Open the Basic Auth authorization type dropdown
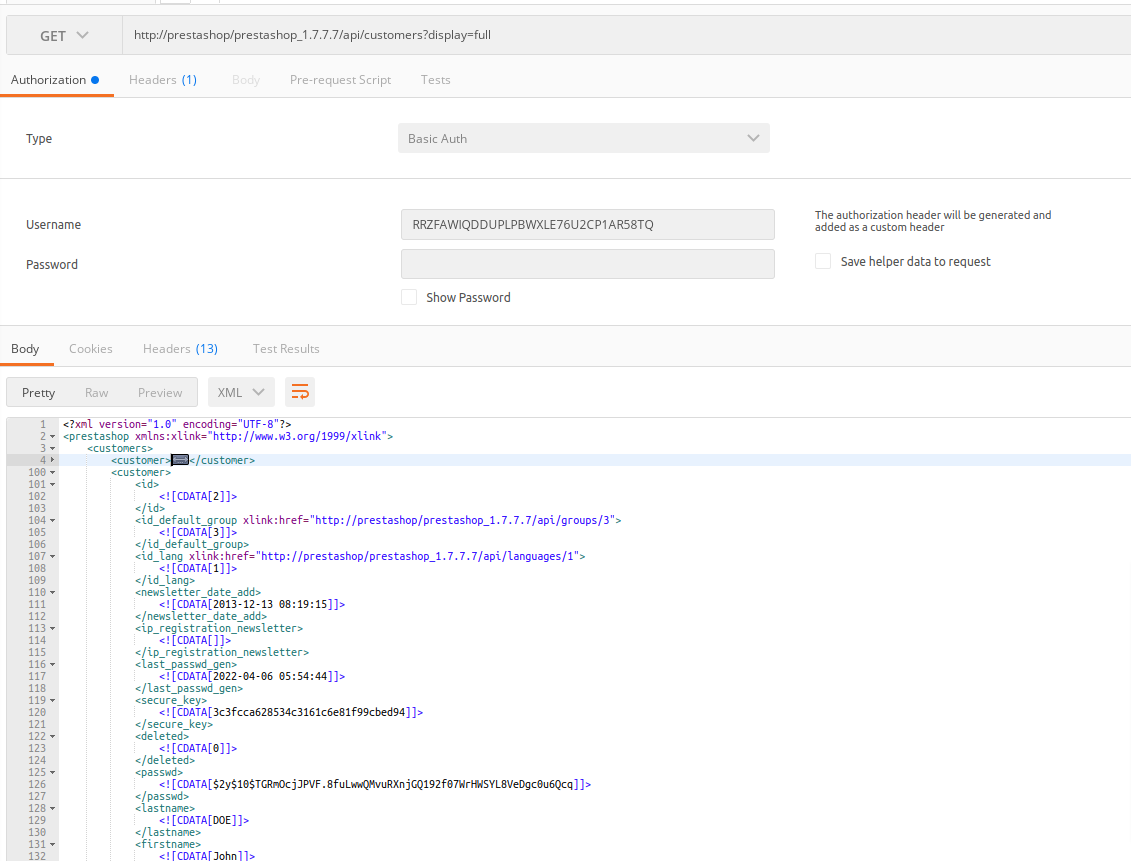This screenshot has width=1131, height=861. click(x=583, y=137)
